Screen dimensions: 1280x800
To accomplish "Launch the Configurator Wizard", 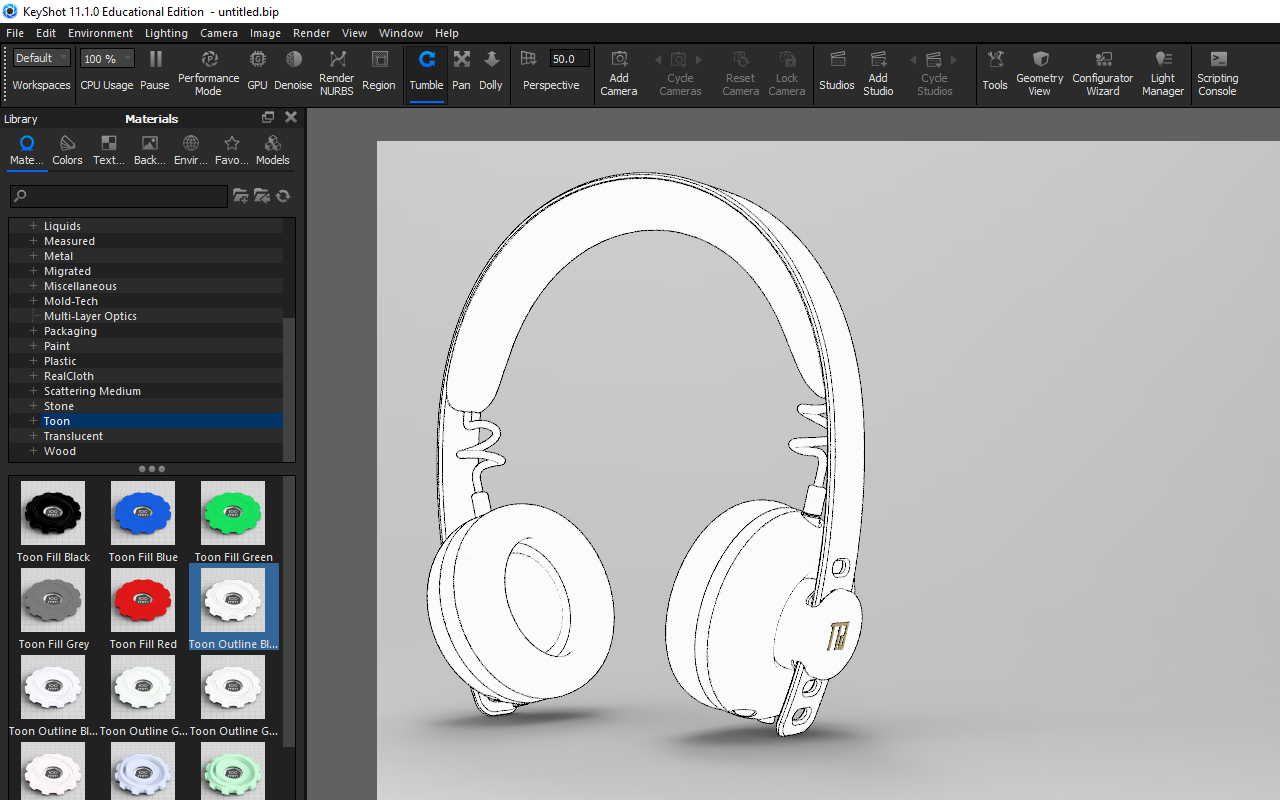I will (1103, 72).
